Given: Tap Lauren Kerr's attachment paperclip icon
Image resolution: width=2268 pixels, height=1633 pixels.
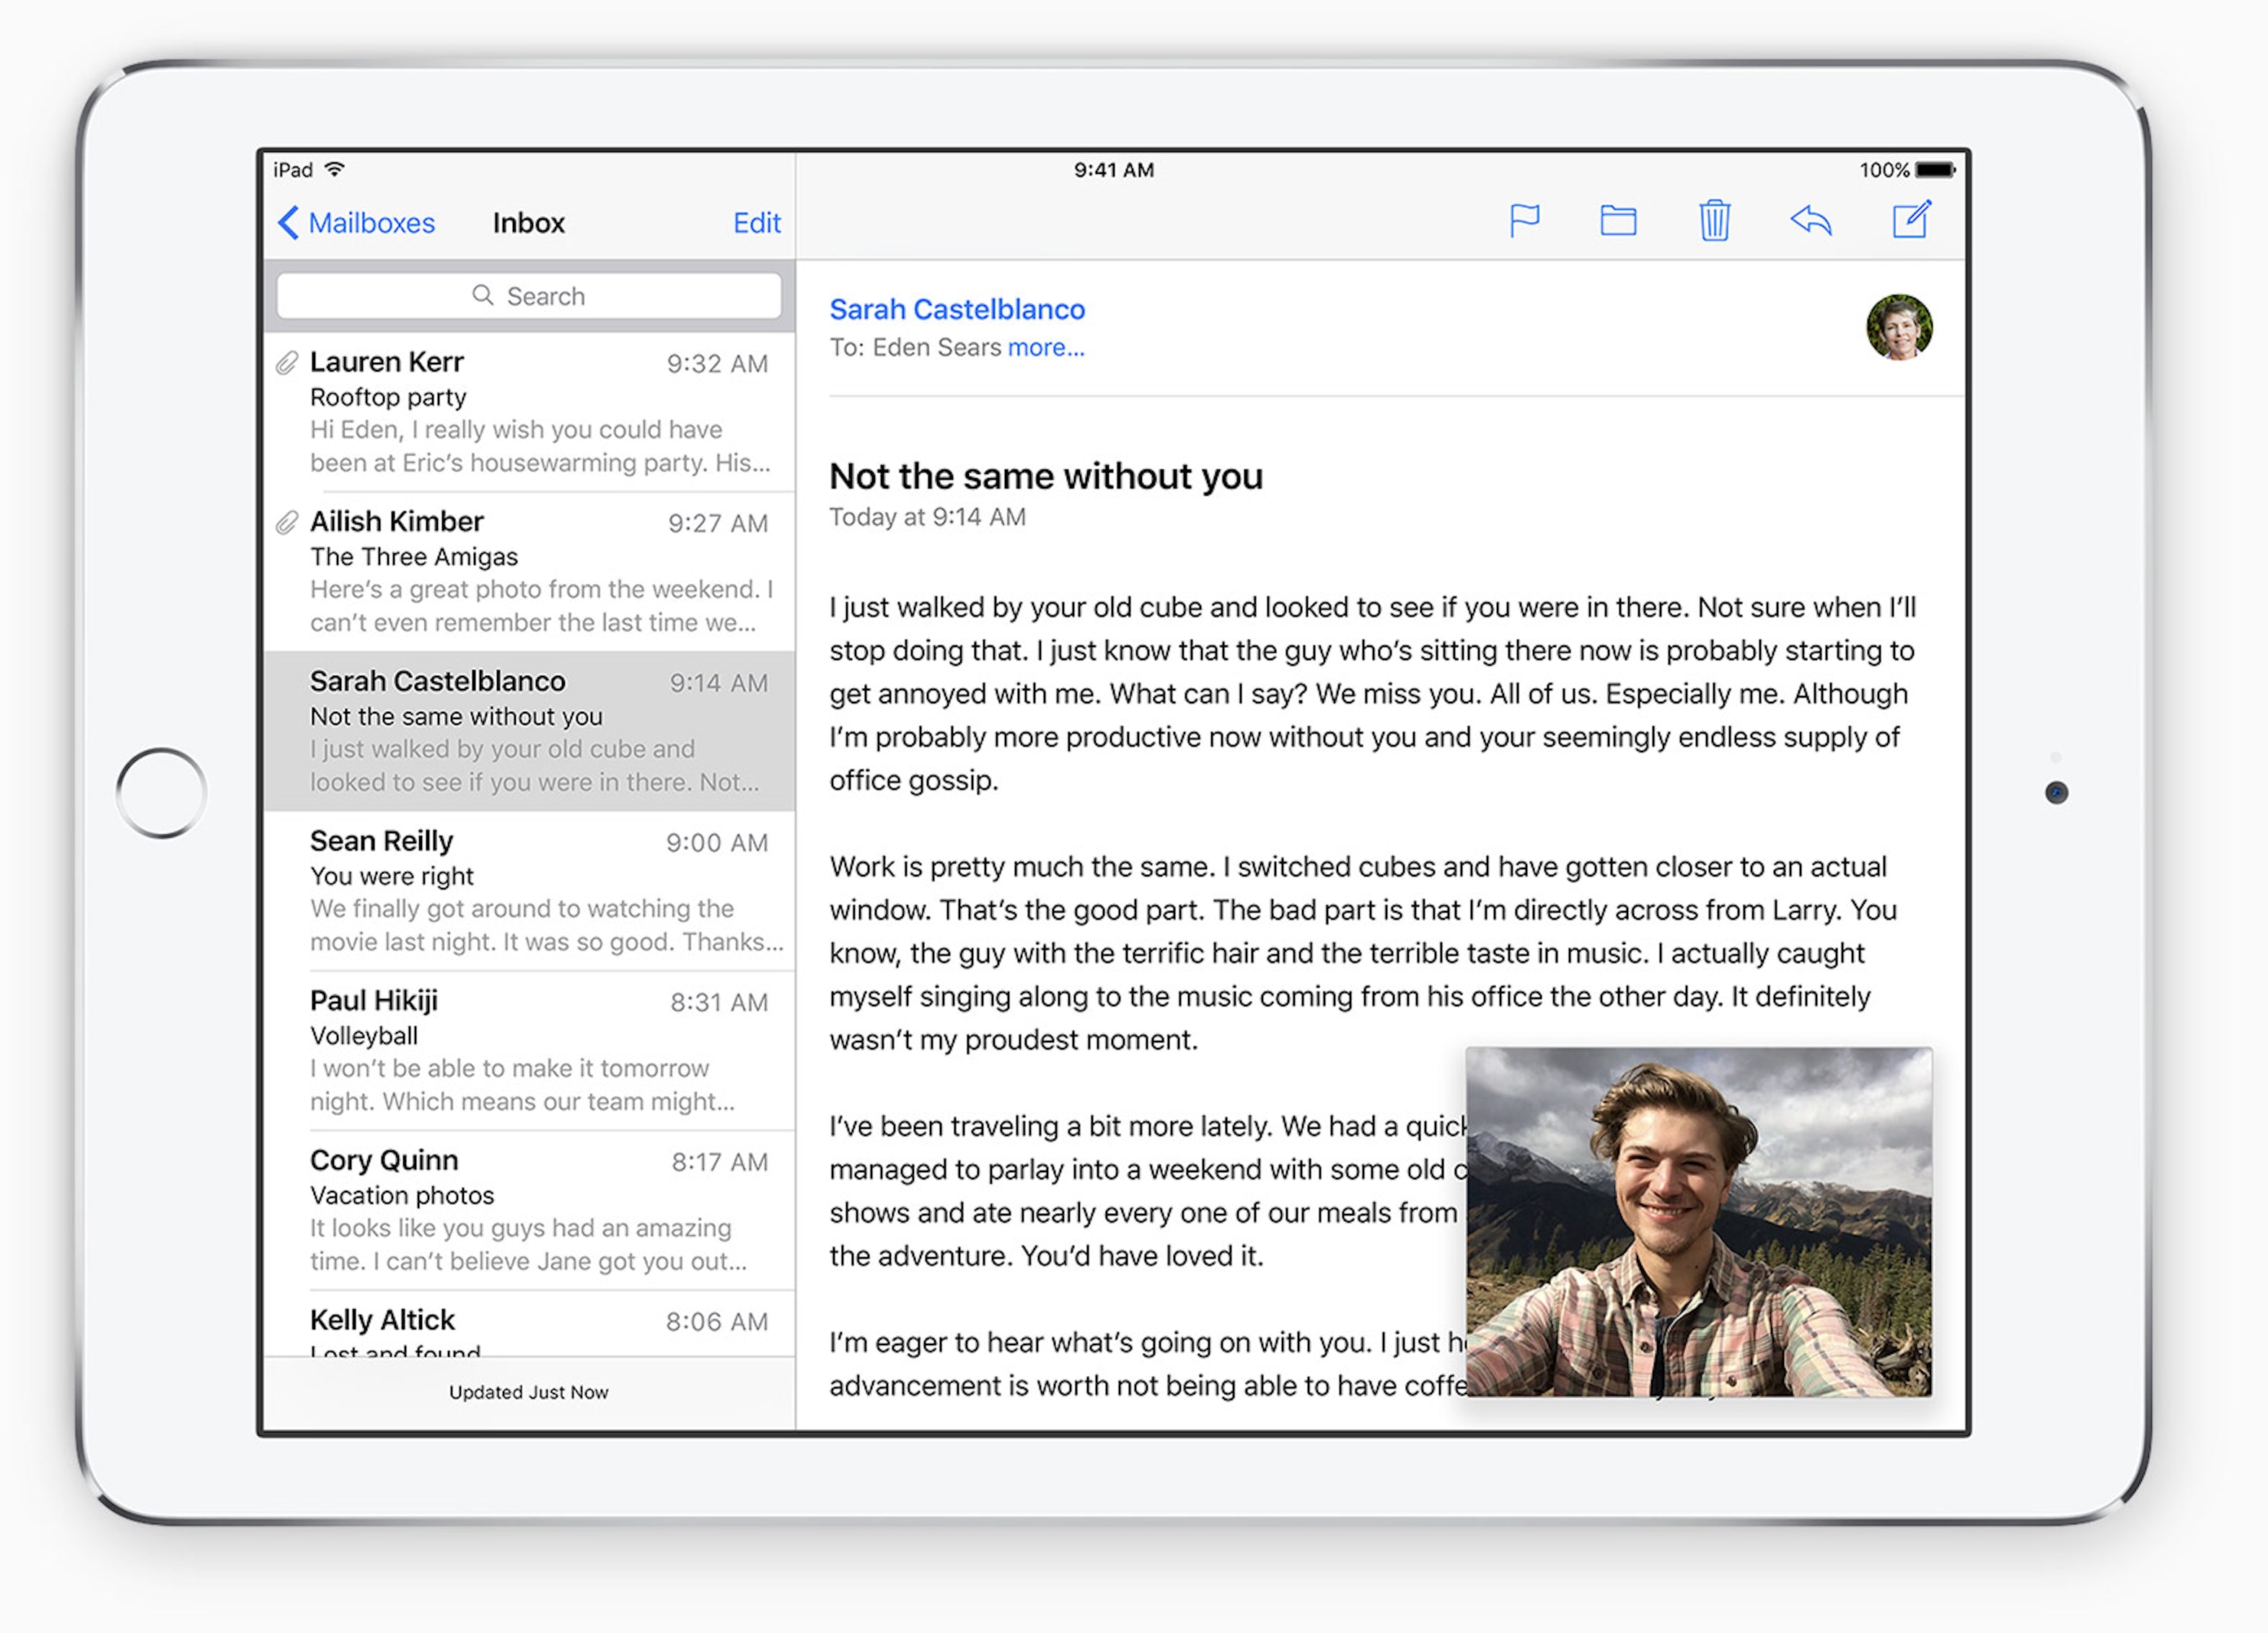Looking at the screenshot, I should (x=287, y=363).
